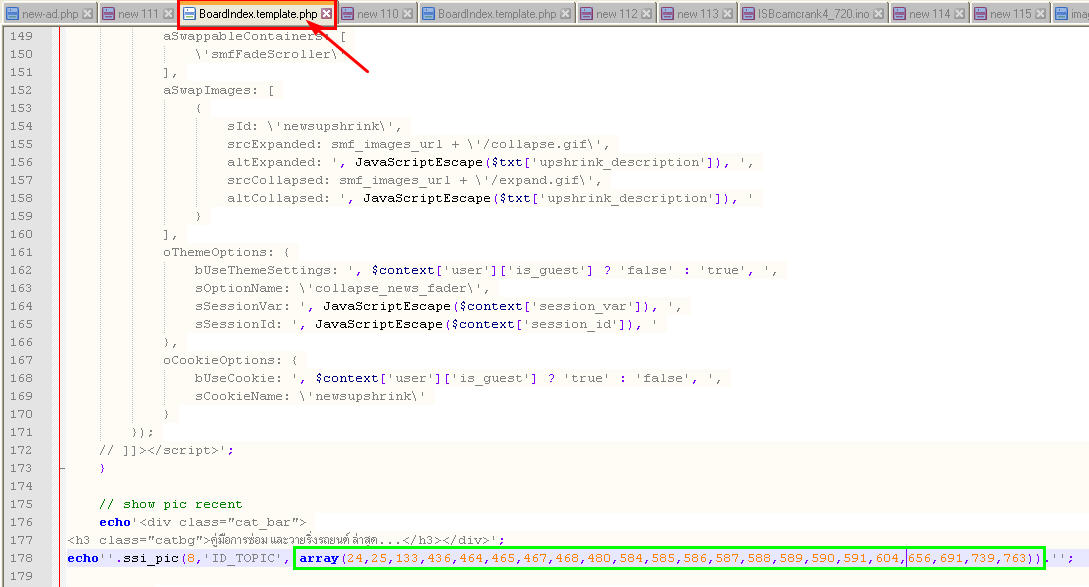Click the "// ]]></script>';" line

(166, 450)
